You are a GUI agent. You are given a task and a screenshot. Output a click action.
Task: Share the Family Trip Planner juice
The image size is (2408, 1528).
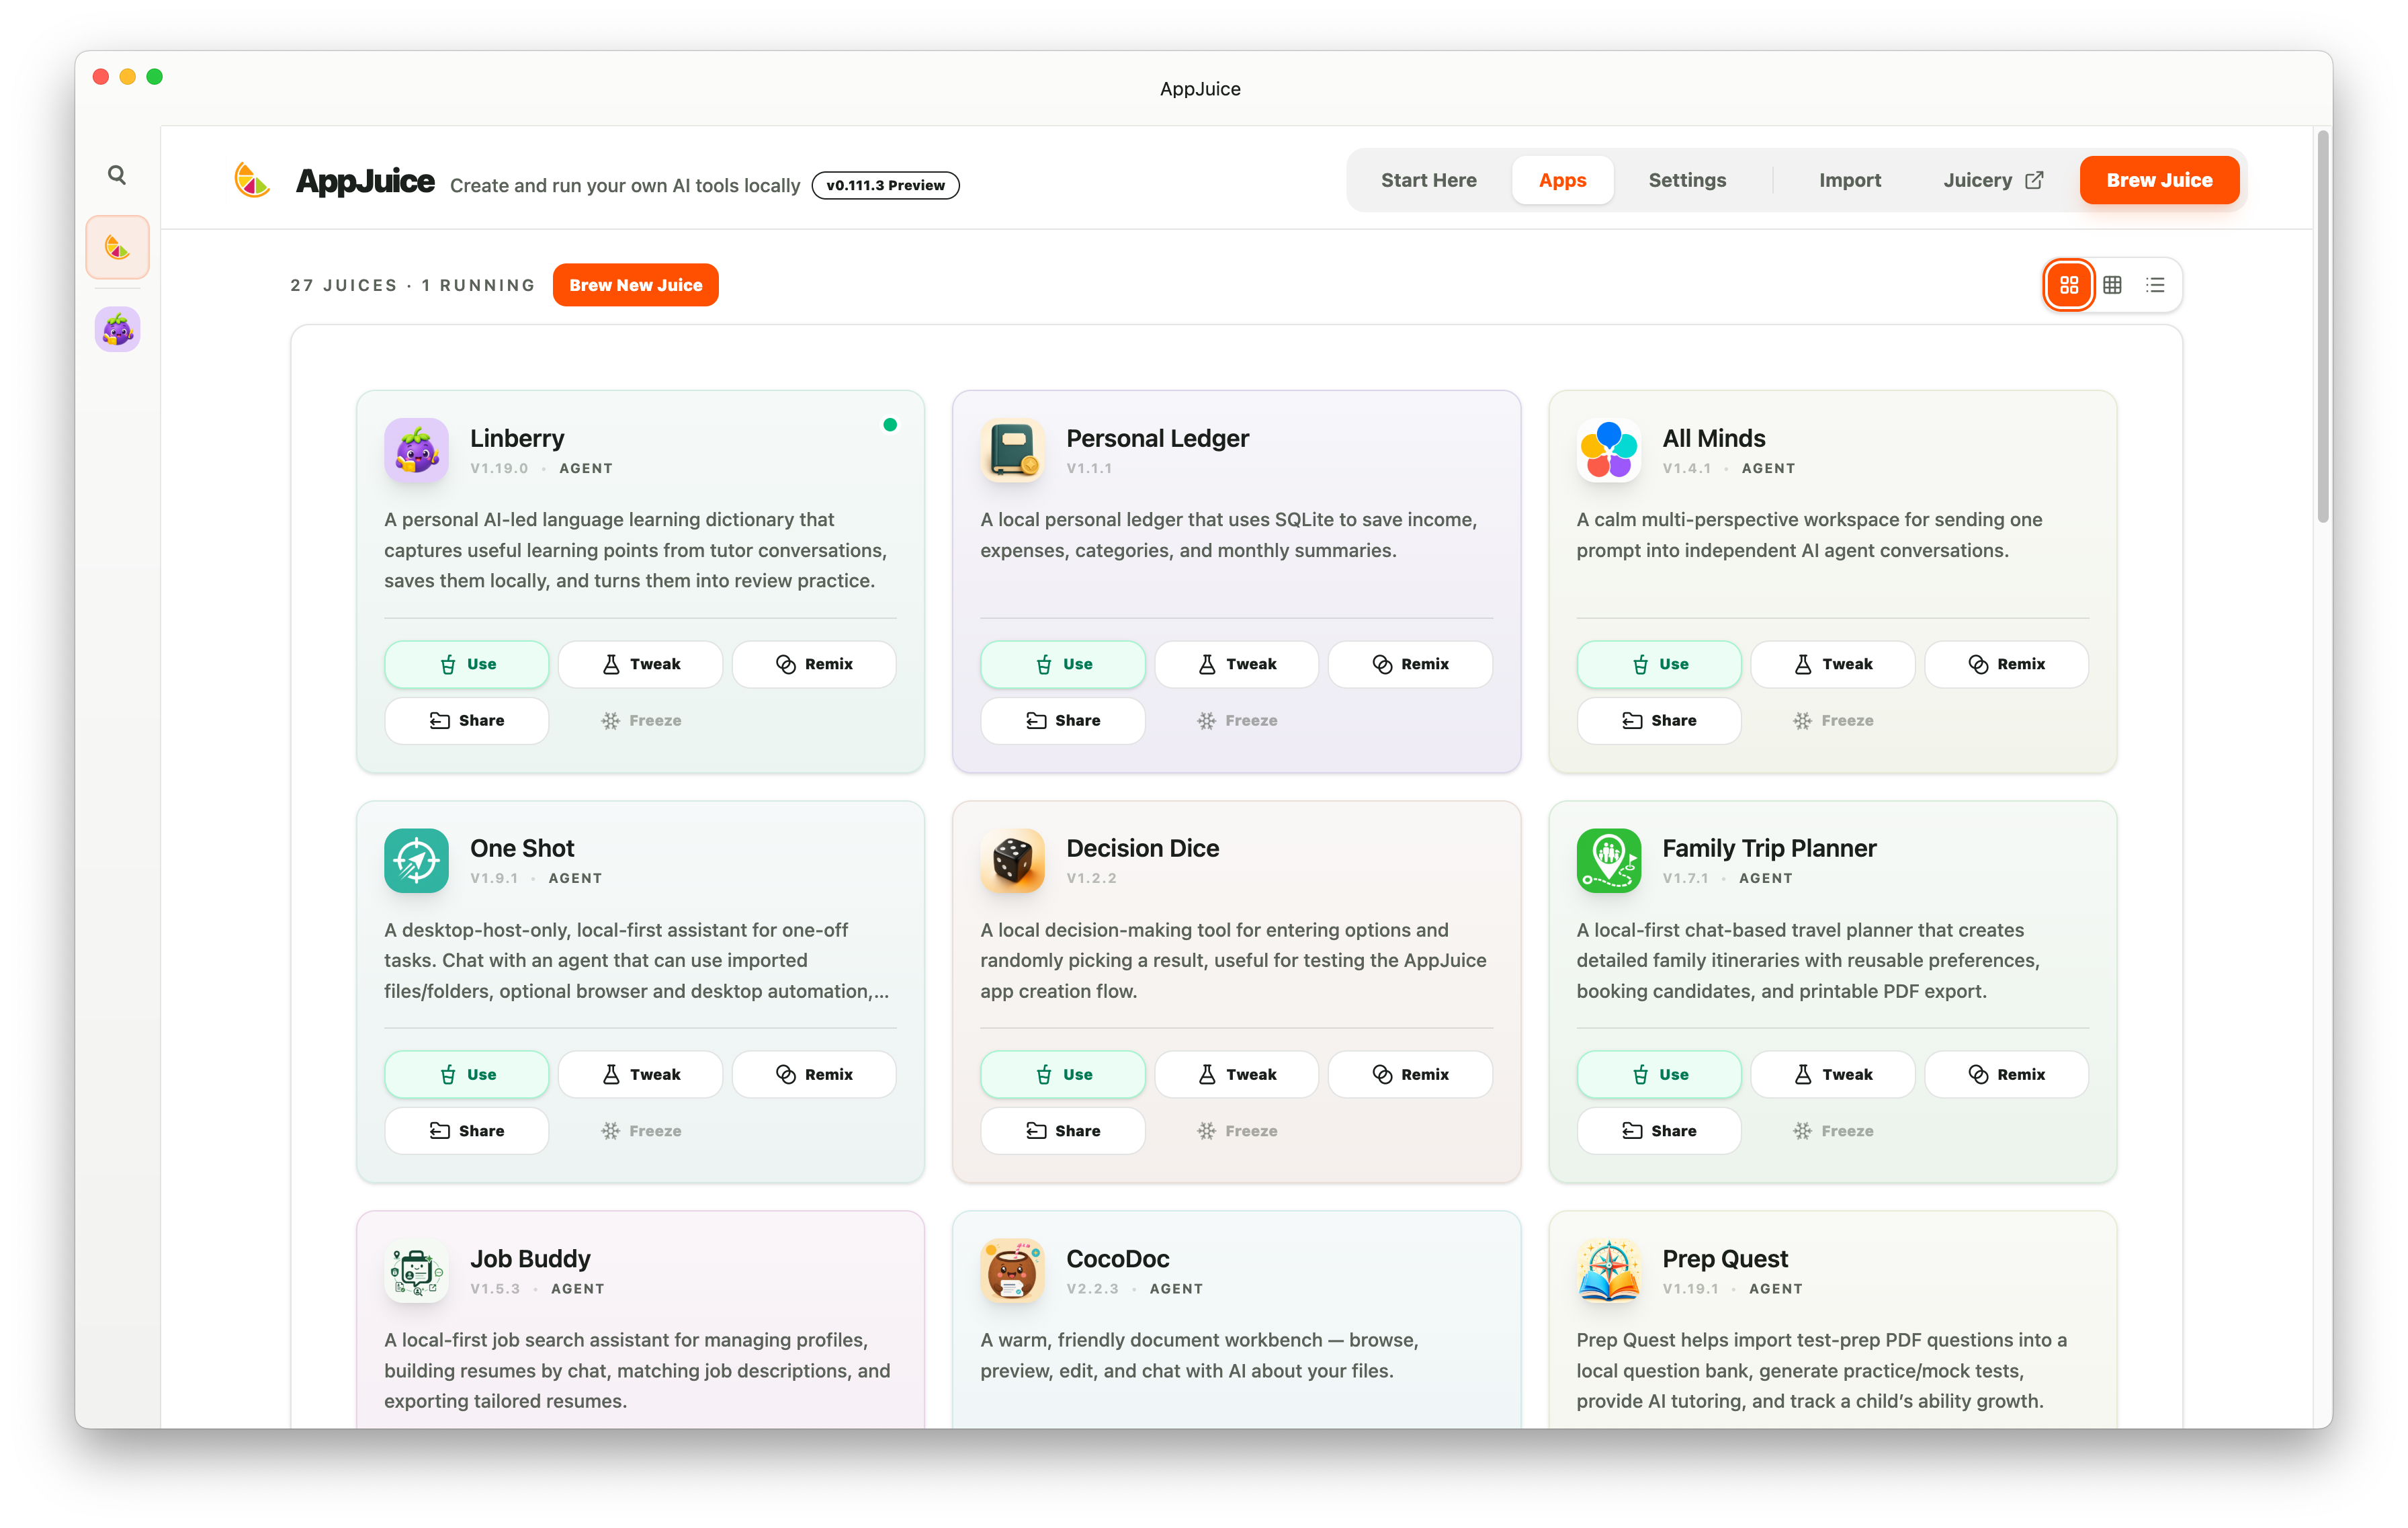coord(1659,1131)
